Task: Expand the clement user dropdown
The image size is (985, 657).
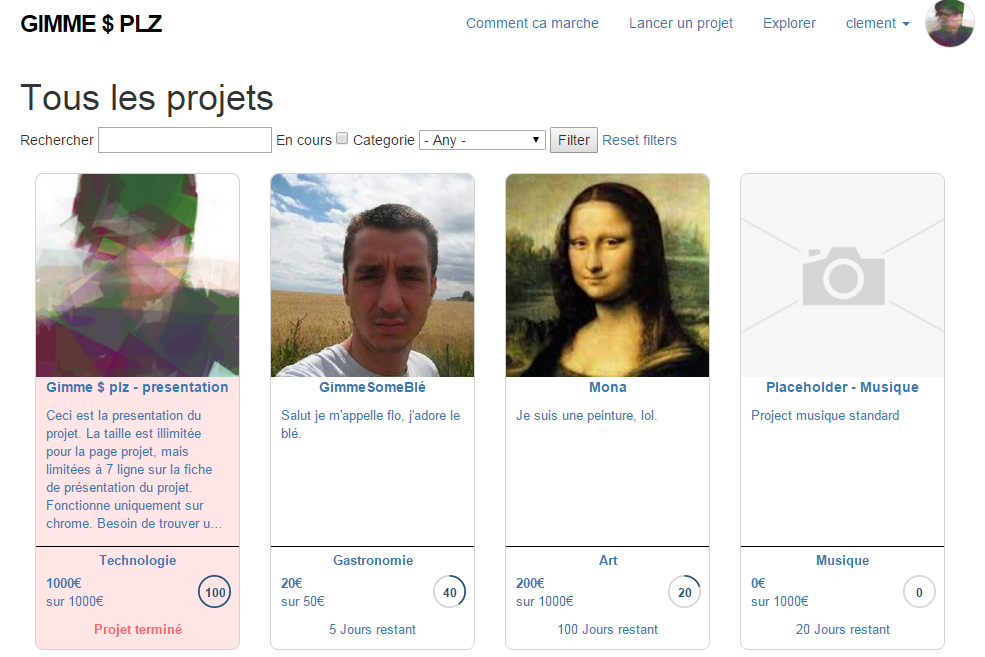Action: (878, 23)
